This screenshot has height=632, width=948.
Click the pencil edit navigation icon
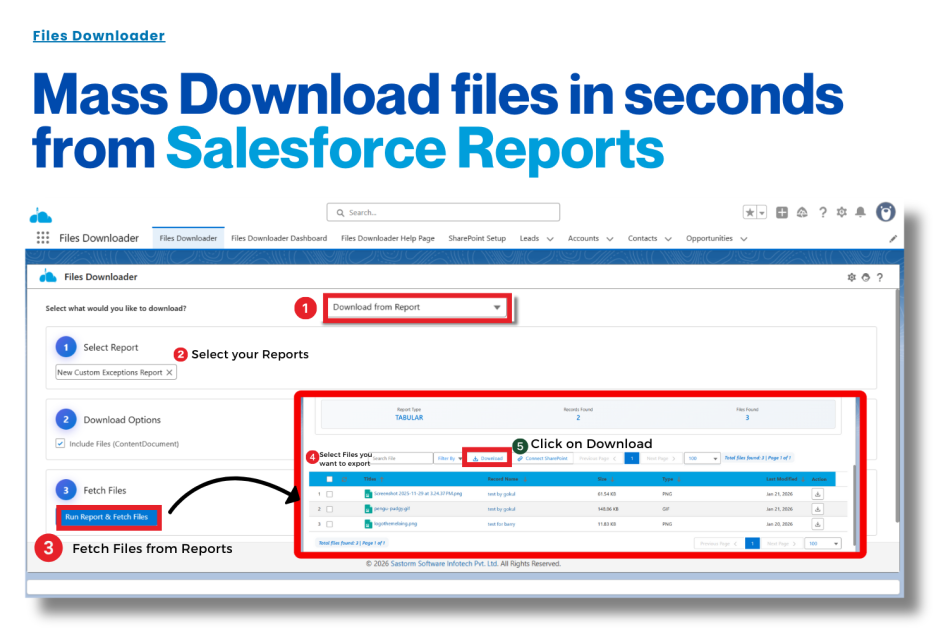point(893,239)
